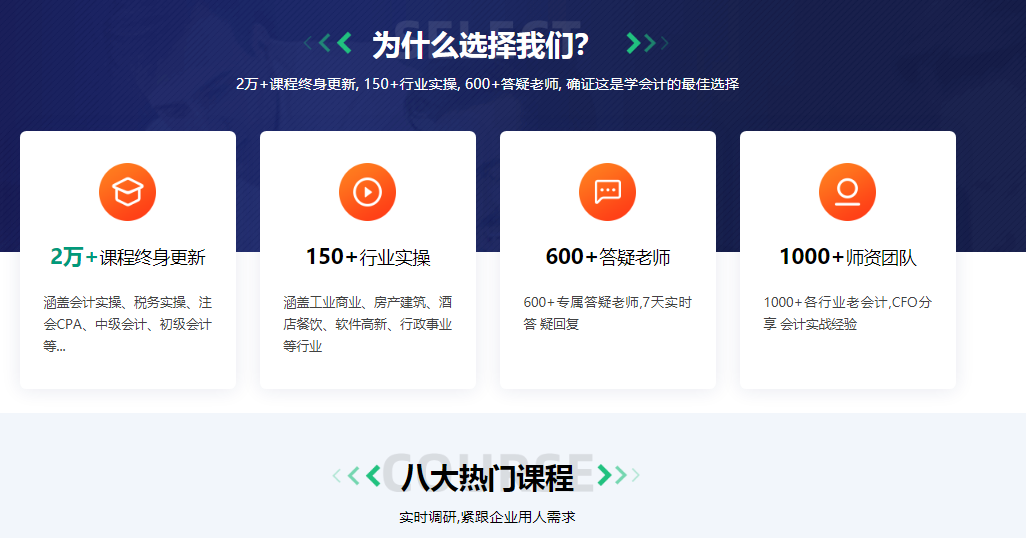Open the 150+行业实操 card title
1026x538 pixels.
click(x=368, y=257)
